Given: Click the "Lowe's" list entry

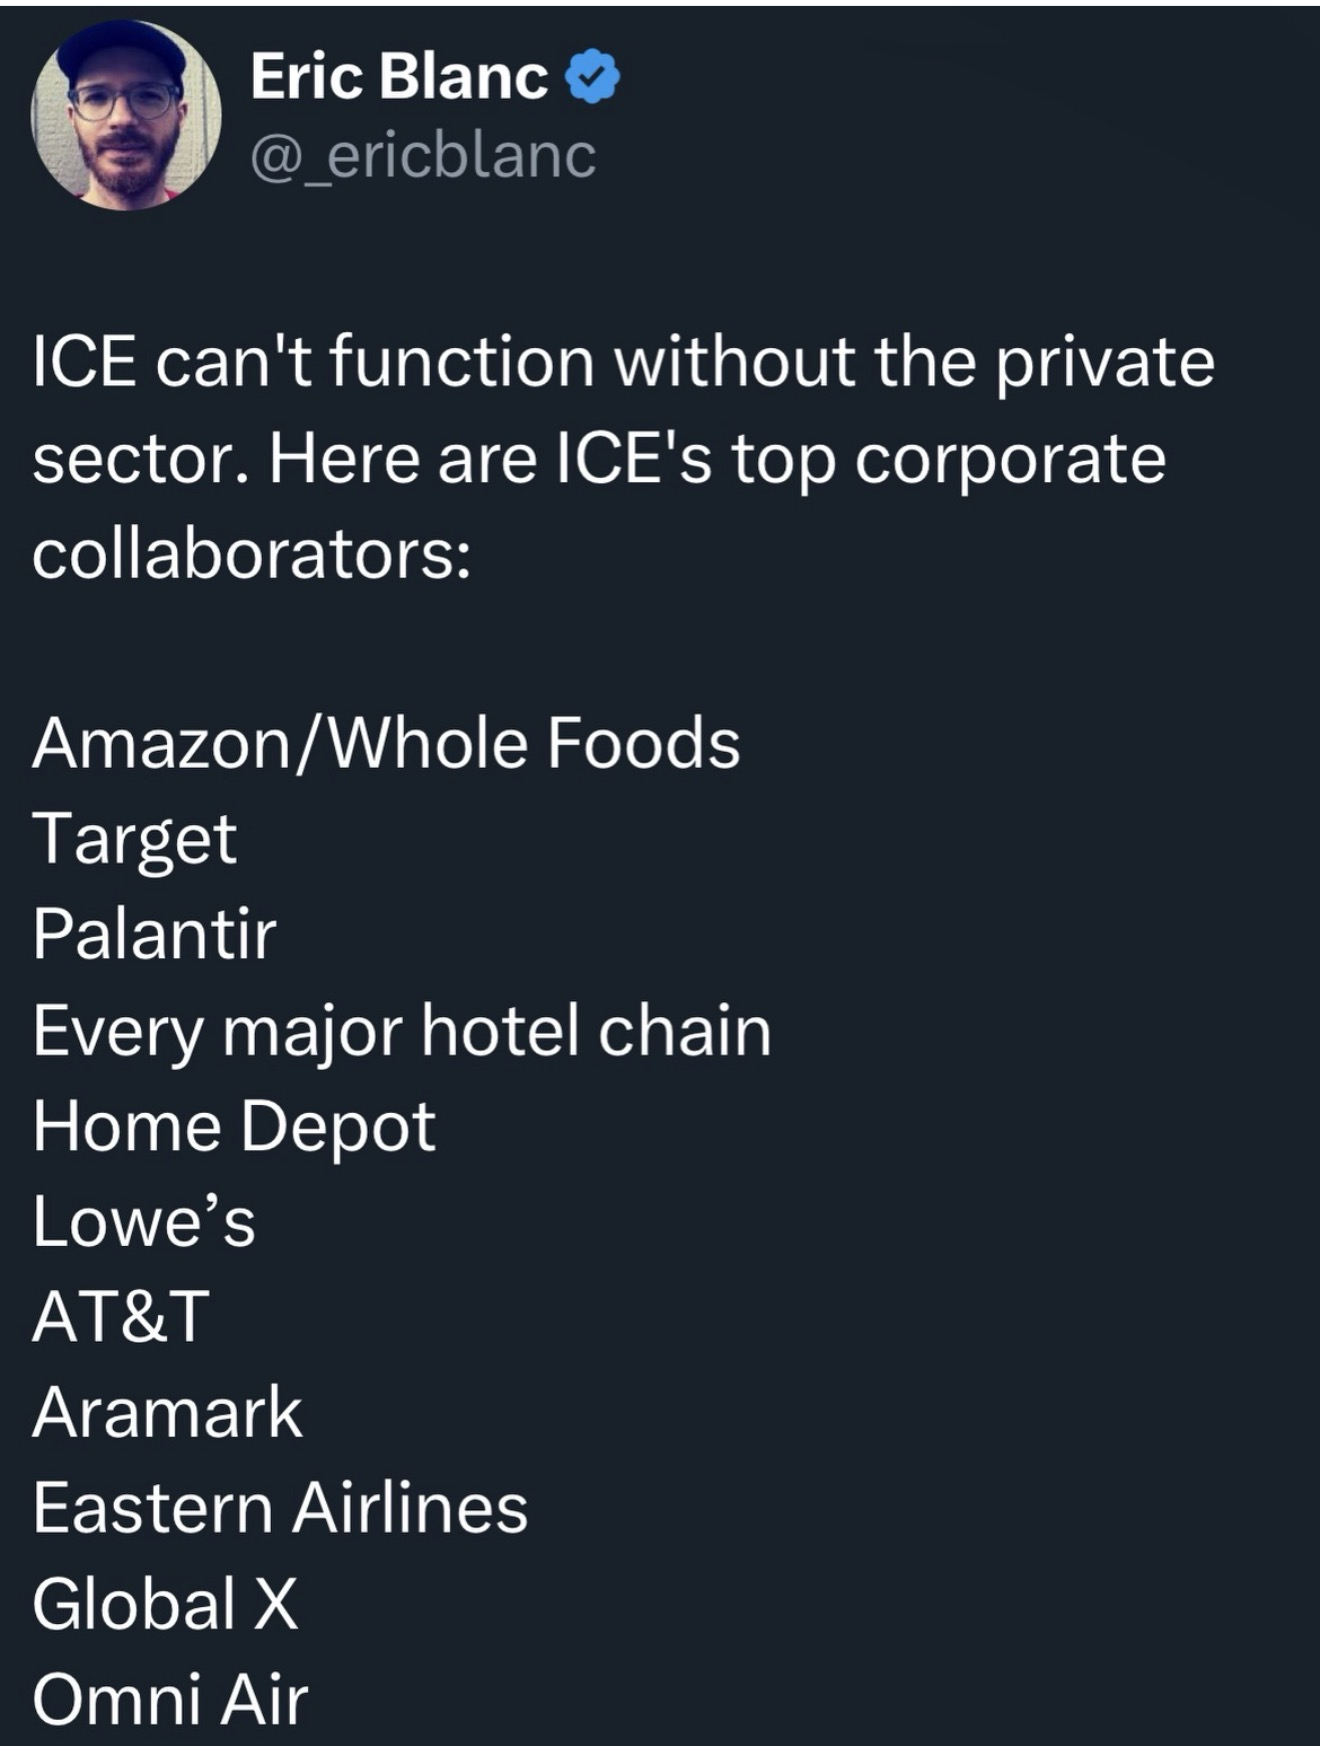Looking at the screenshot, I should pos(144,1221).
